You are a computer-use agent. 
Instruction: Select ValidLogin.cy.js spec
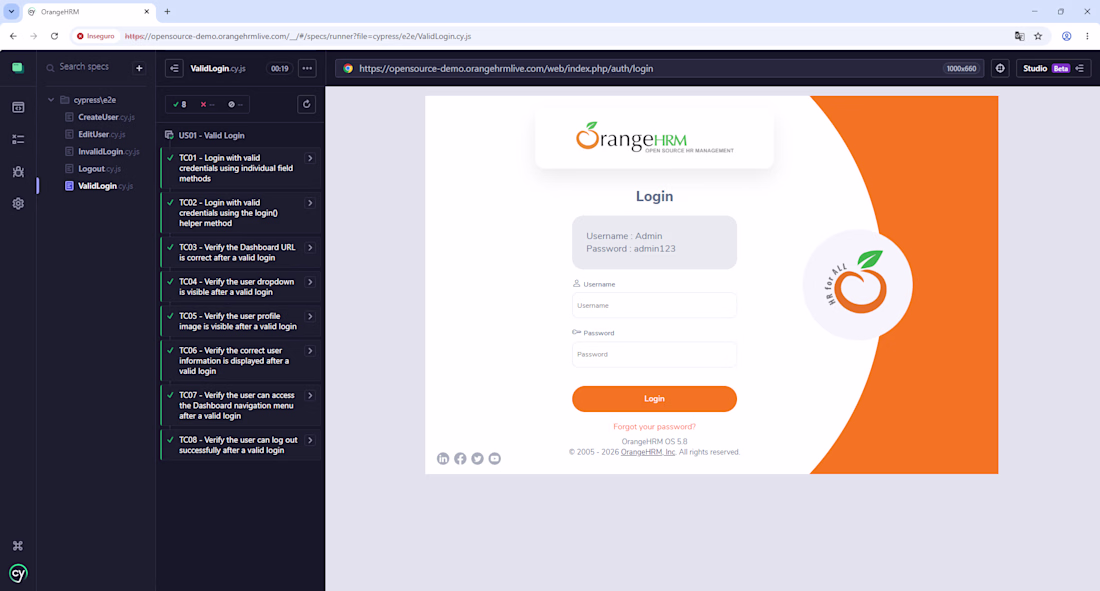tap(105, 186)
